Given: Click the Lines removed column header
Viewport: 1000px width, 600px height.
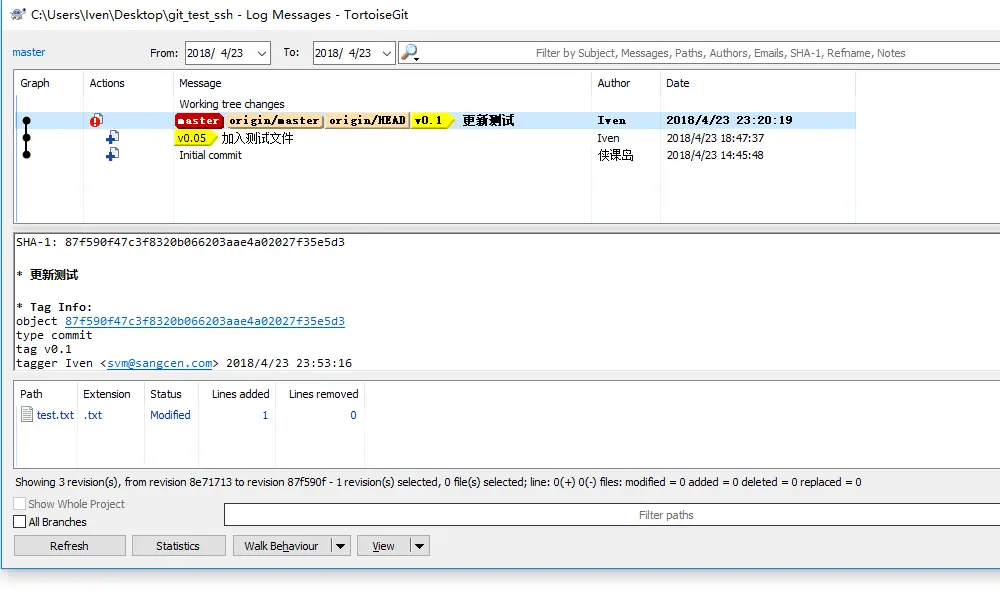Looking at the screenshot, I should (323, 394).
